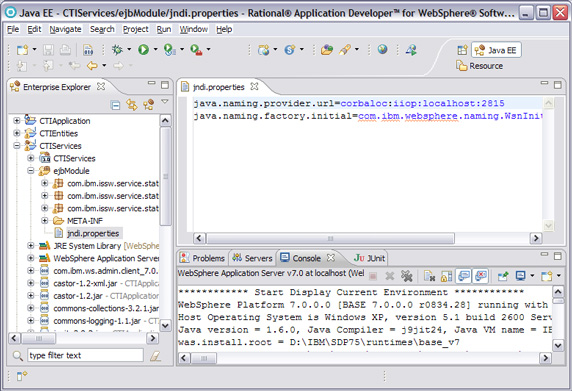Switch to the Java EE perspective
The image size is (572, 391).
coord(496,50)
